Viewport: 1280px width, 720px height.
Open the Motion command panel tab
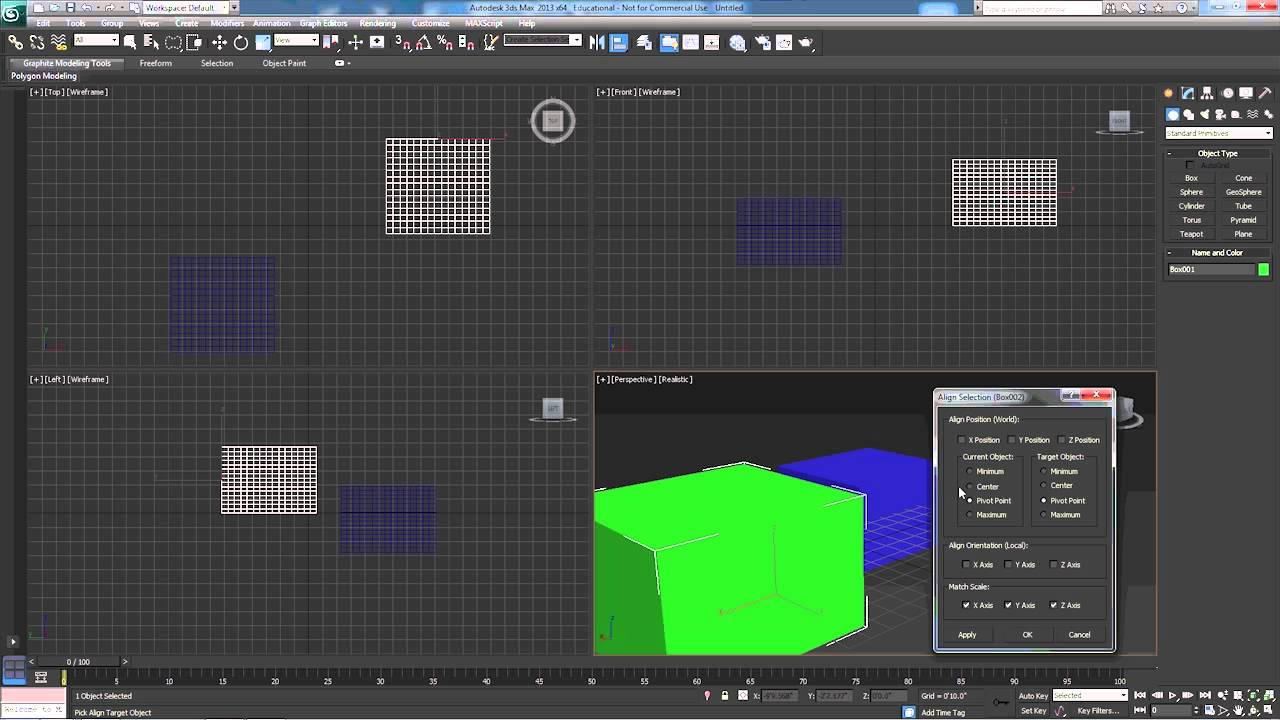[x=1227, y=93]
